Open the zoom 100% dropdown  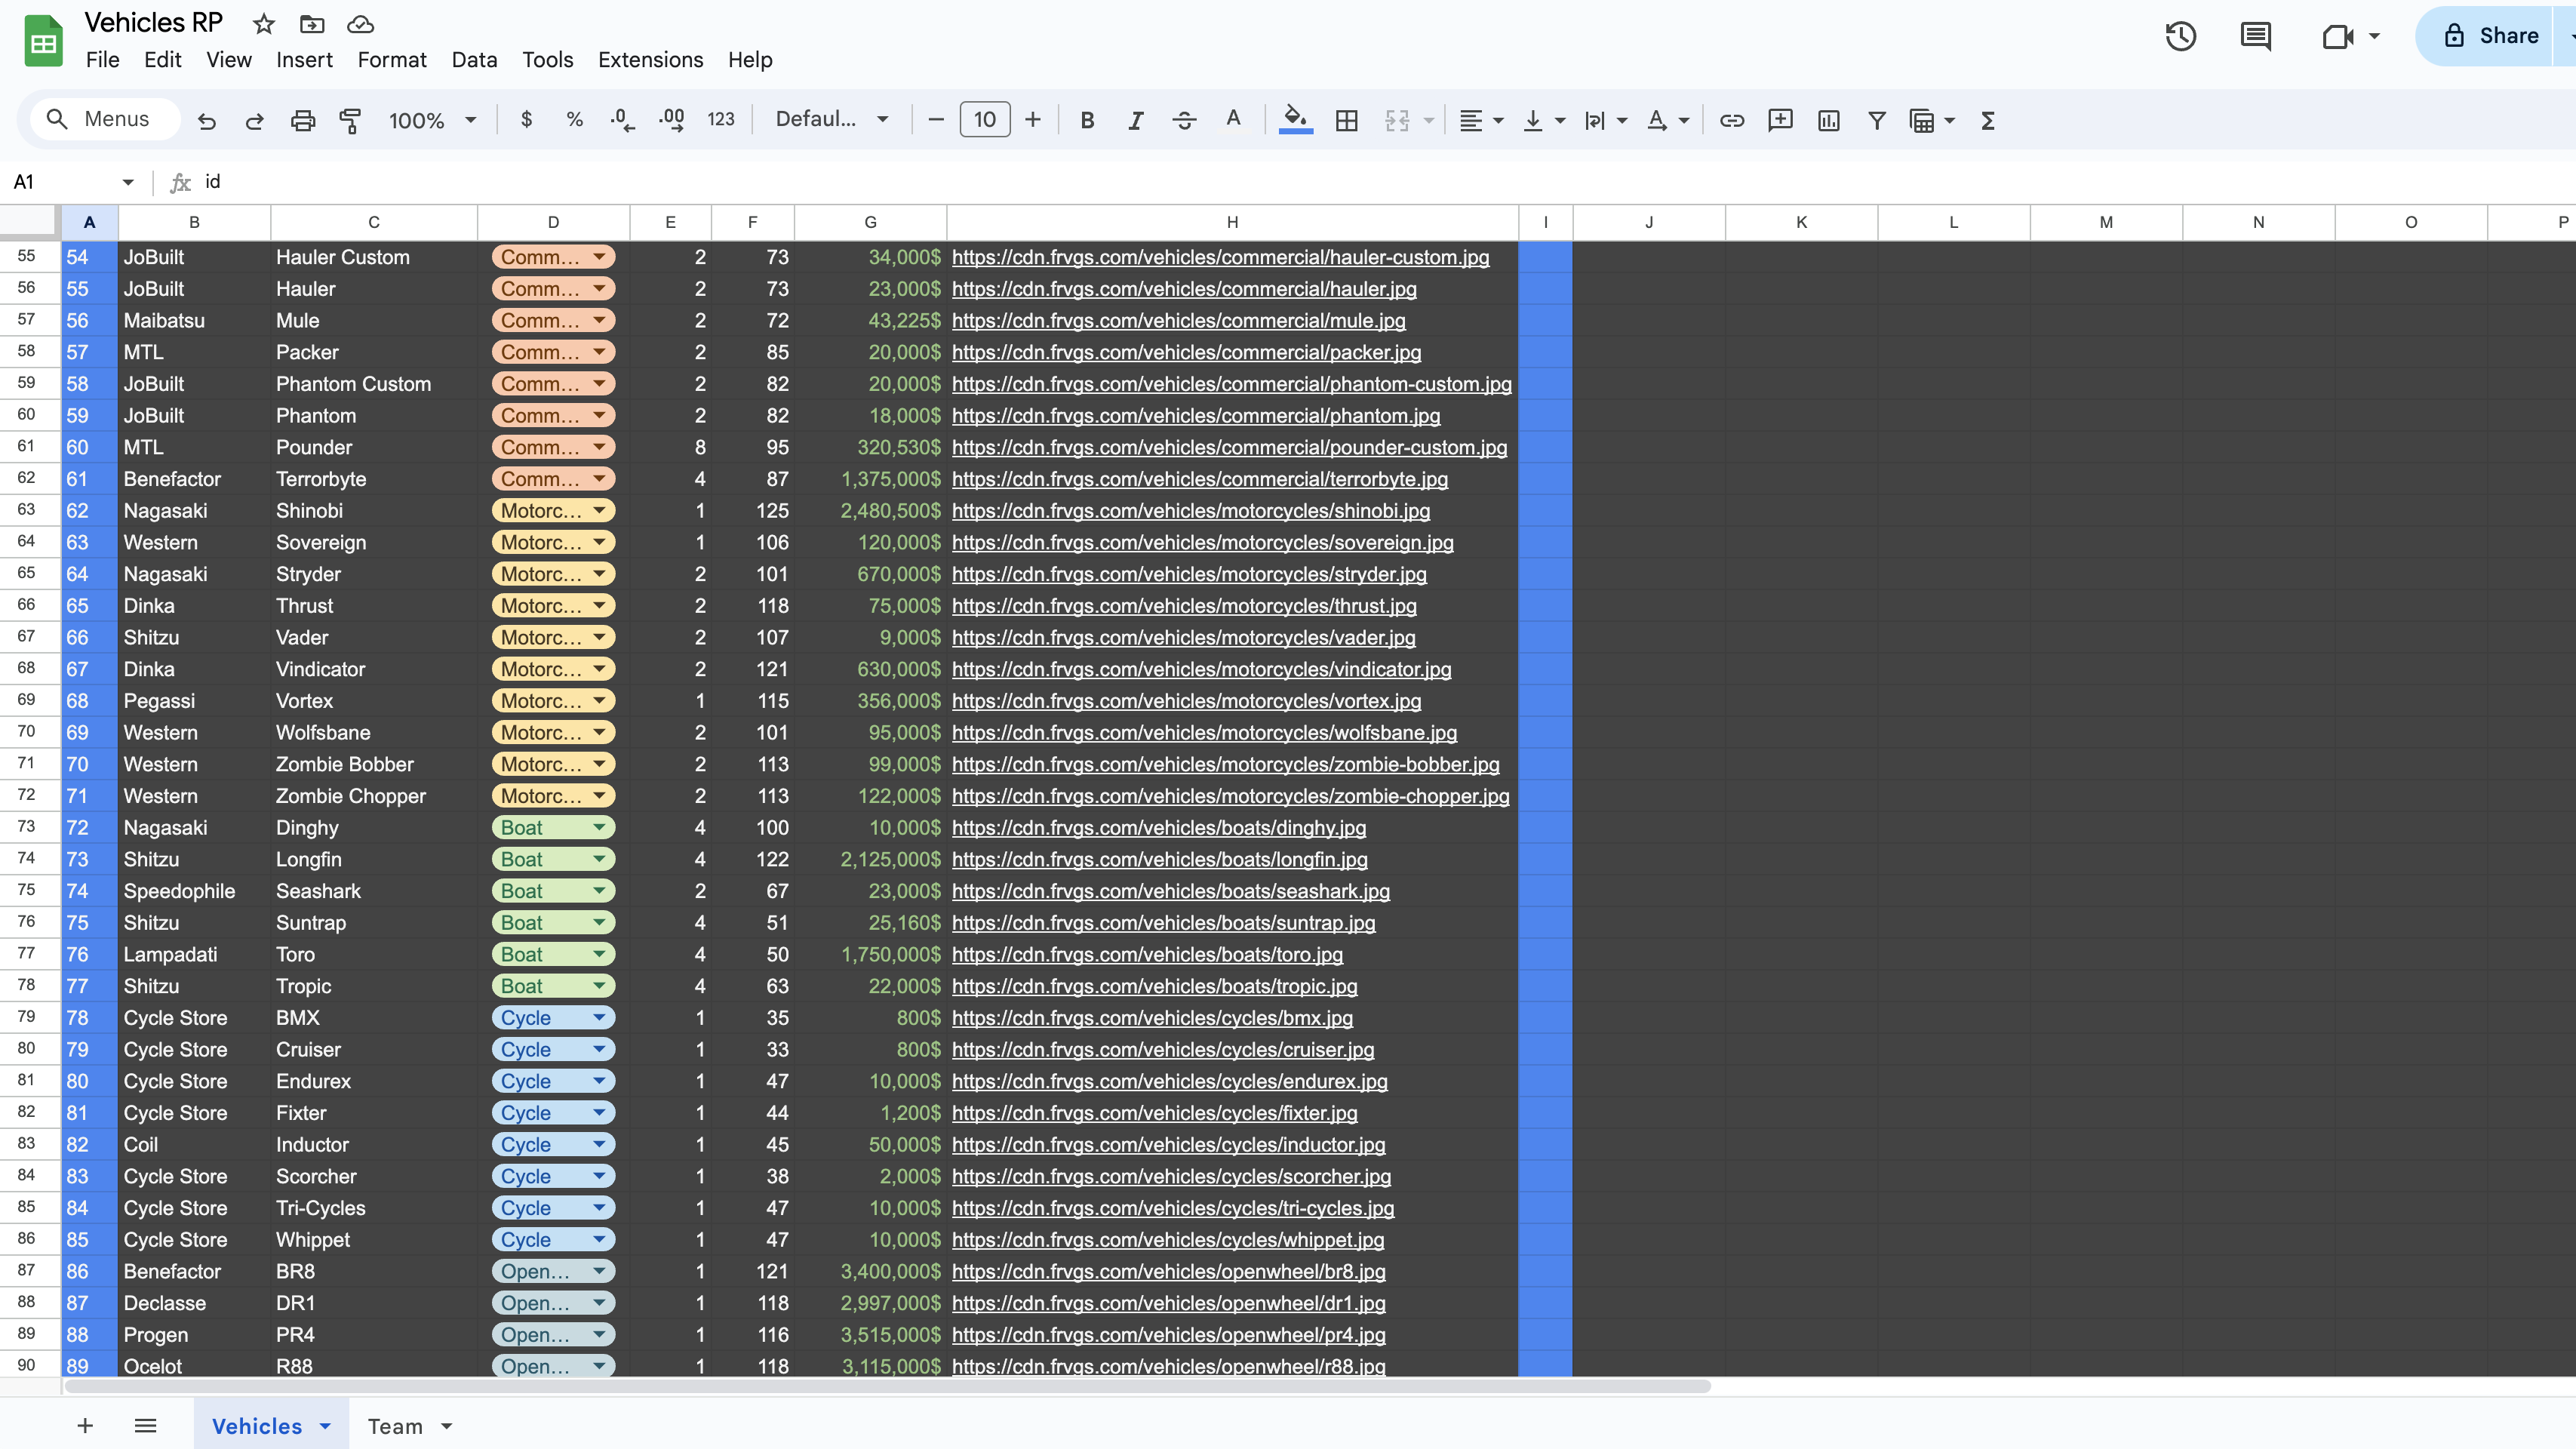pyautogui.click(x=431, y=120)
